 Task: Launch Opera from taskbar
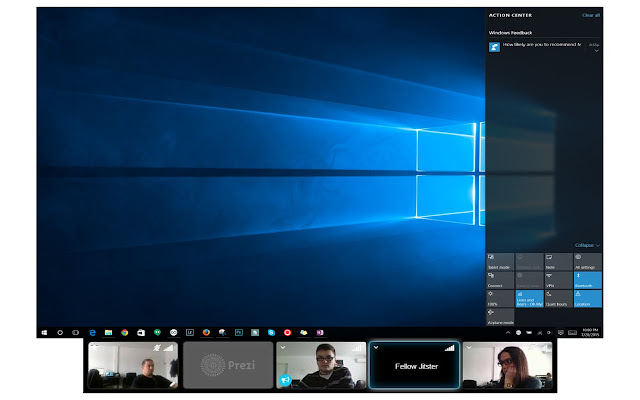287,333
